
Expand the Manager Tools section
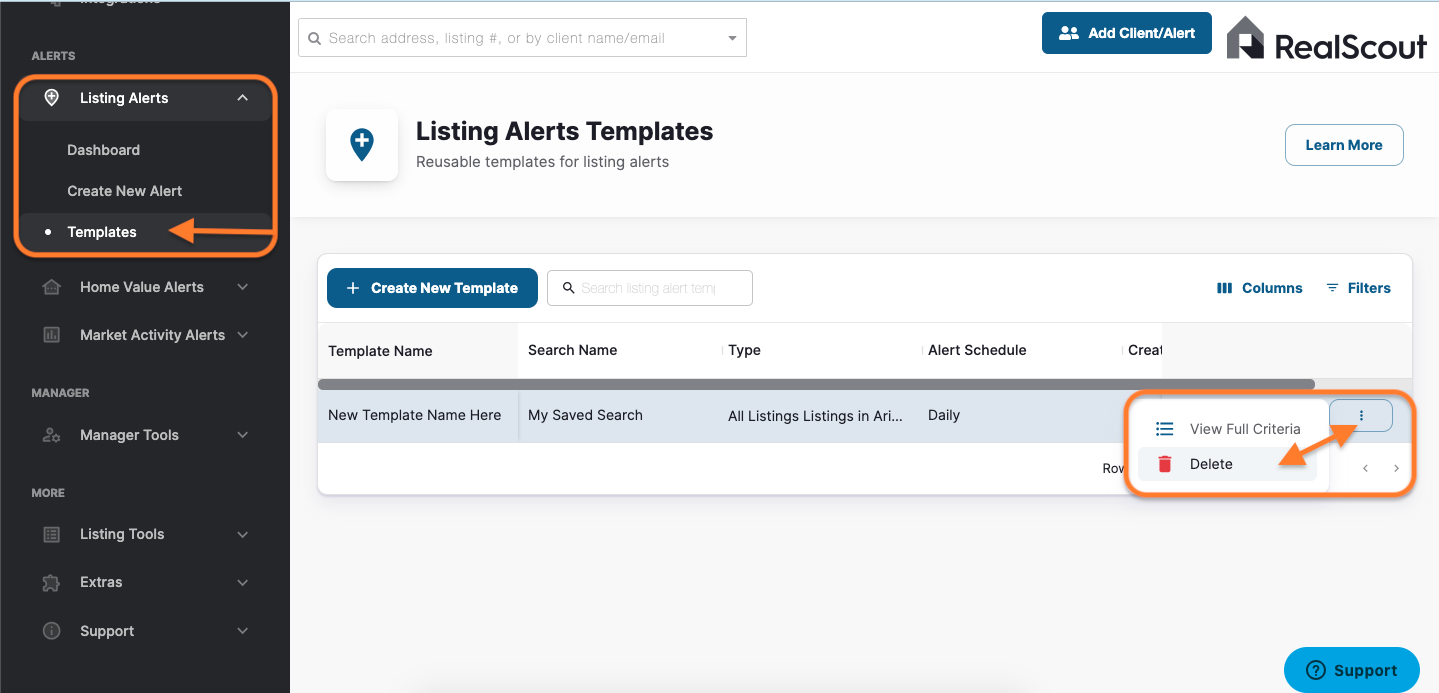coord(242,435)
